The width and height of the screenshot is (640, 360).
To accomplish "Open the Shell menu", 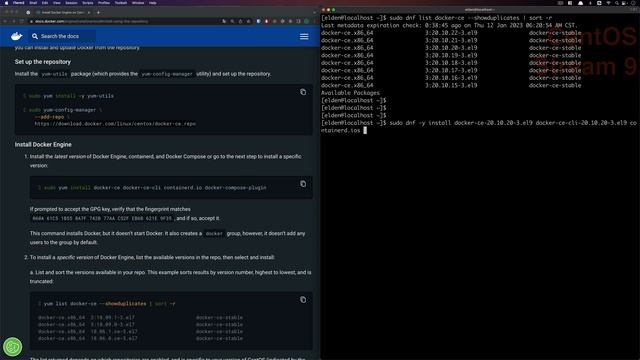I will coord(33,3).
